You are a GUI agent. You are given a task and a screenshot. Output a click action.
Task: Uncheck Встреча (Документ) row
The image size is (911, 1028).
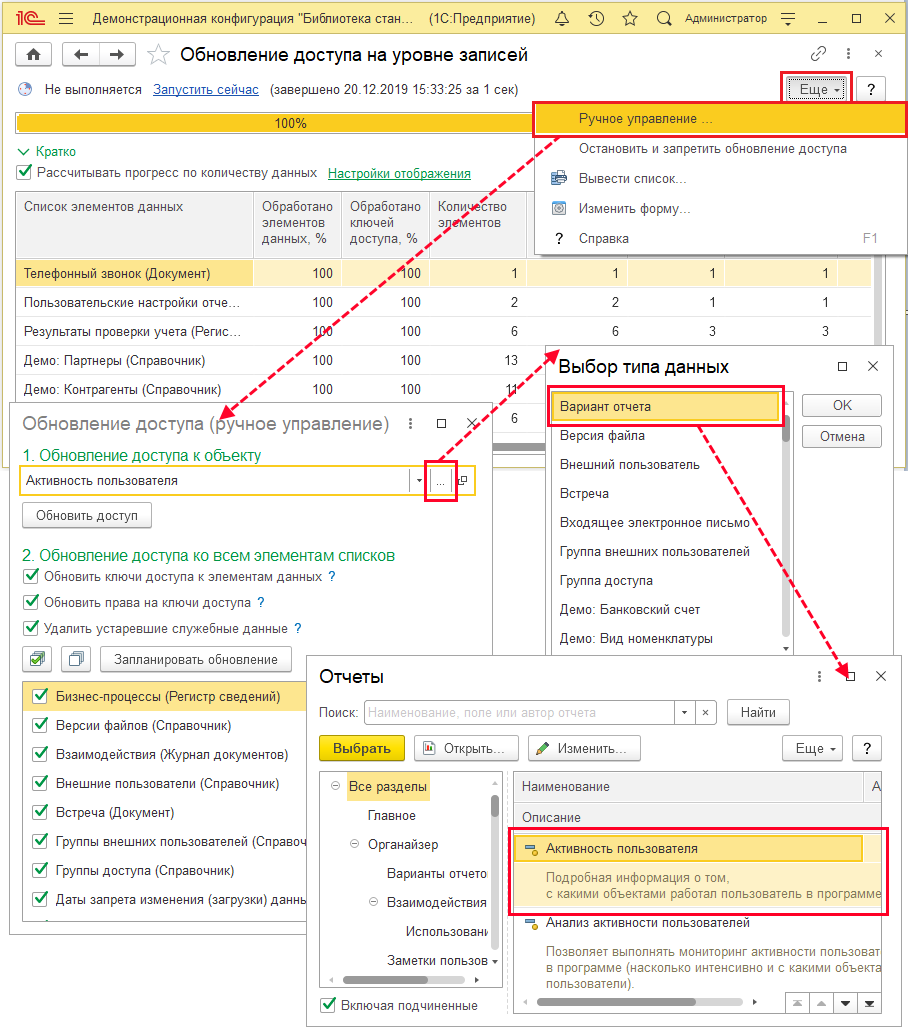click(x=40, y=812)
